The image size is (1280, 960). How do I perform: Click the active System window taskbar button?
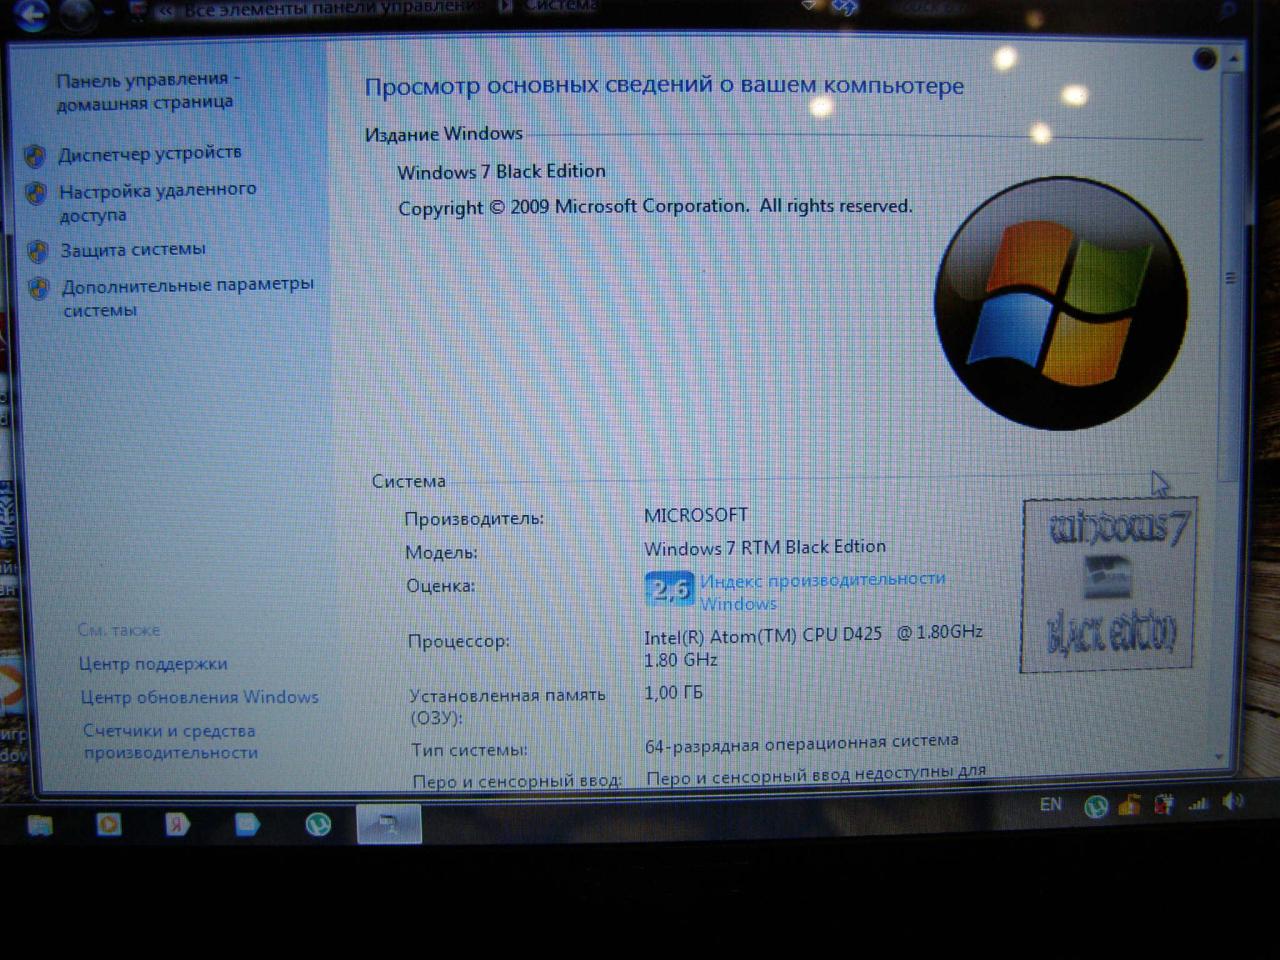389,825
